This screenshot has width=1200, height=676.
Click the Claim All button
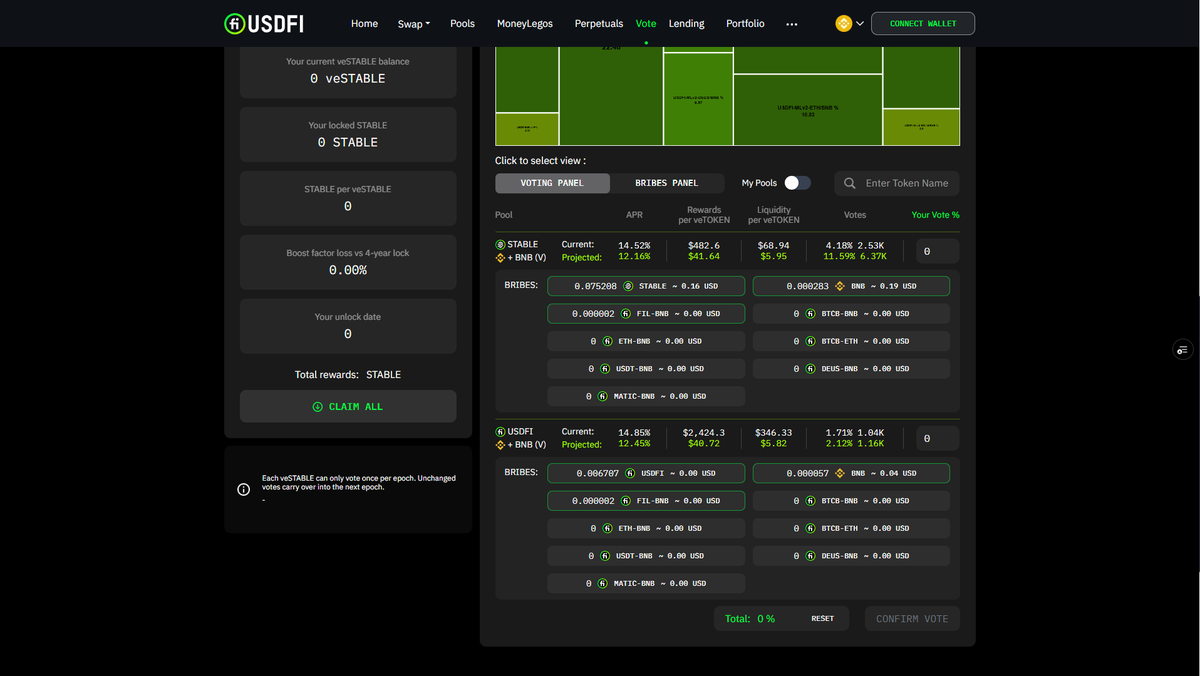pyautogui.click(x=348, y=407)
